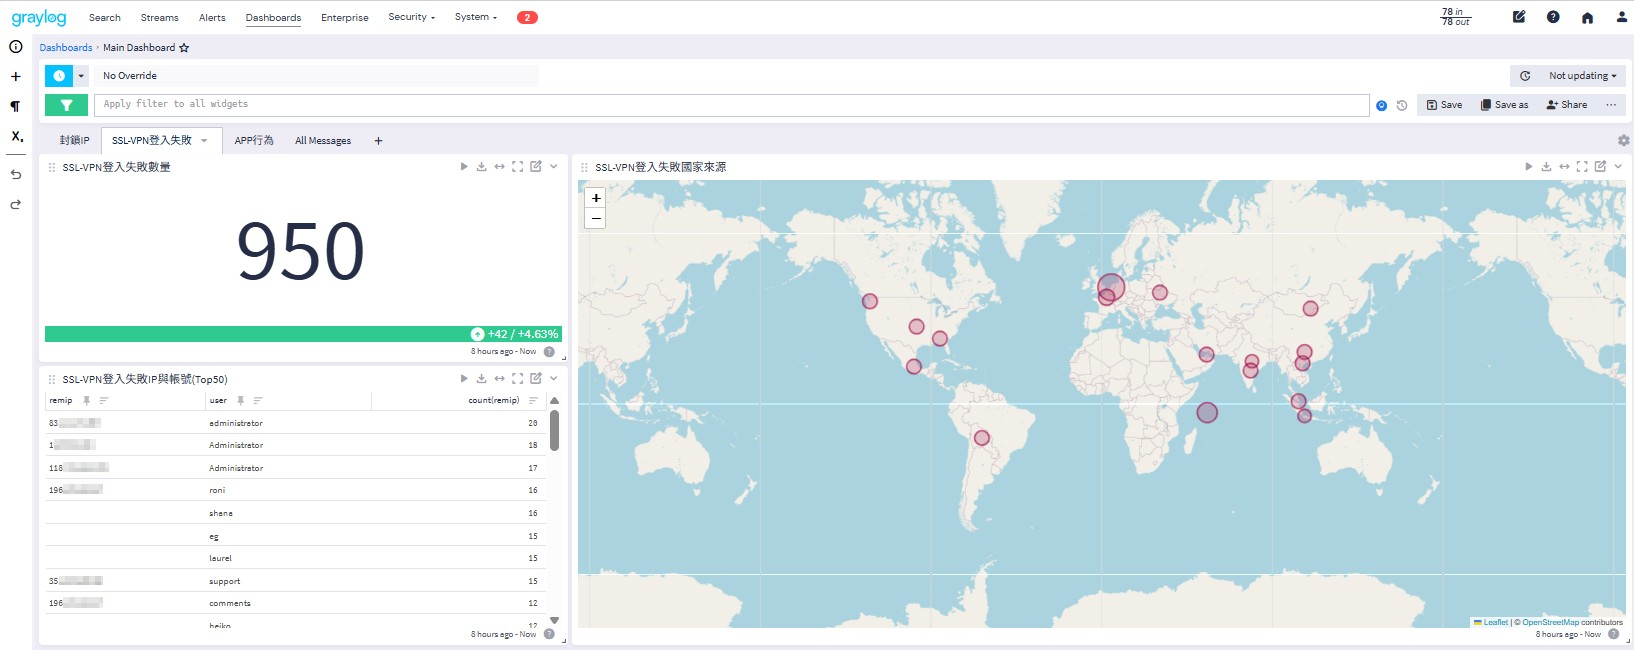Click the Dashboards breadcrumb link
This screenshot has width=1634, height=650.
tap(66, 48)
